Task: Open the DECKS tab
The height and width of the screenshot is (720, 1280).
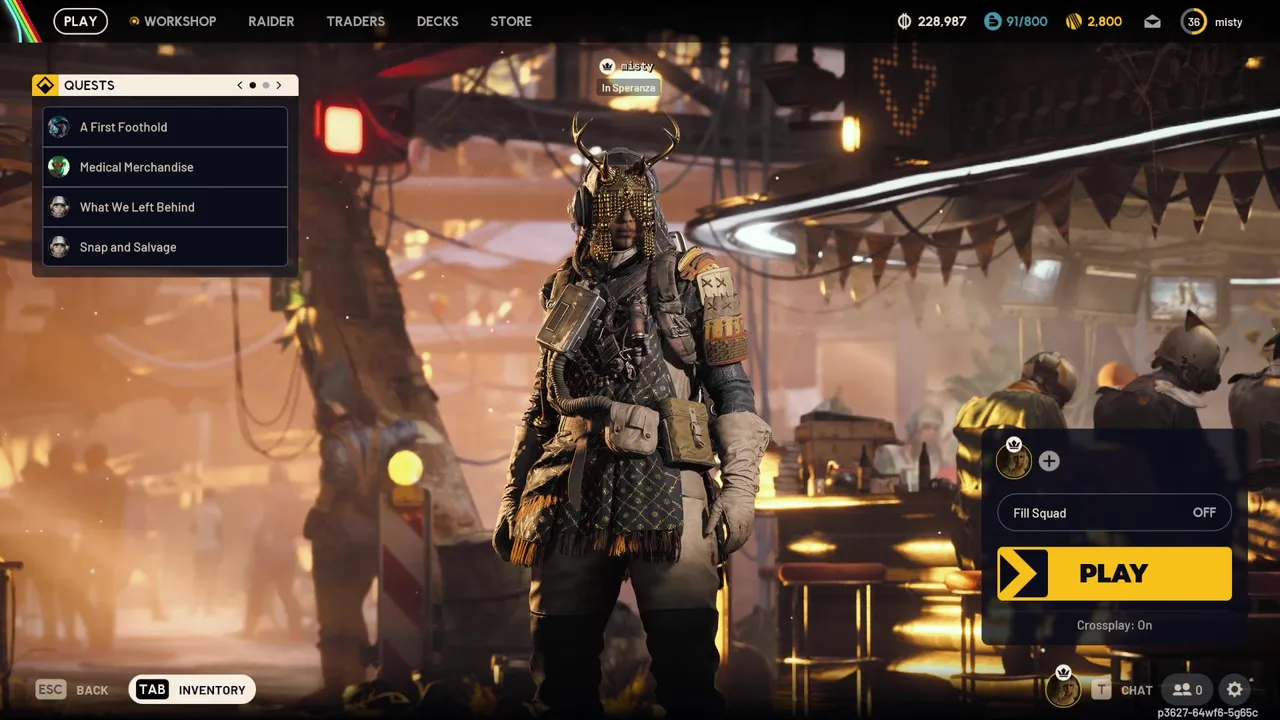Action: 437,21
